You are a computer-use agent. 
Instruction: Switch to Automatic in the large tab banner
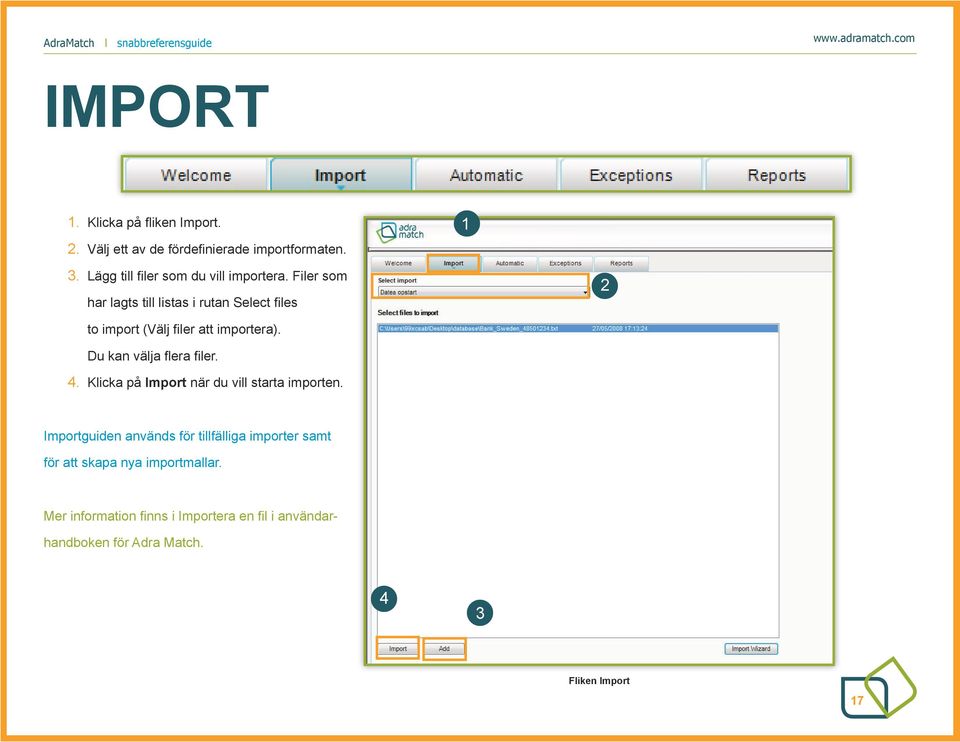click(x=486, y=175)
